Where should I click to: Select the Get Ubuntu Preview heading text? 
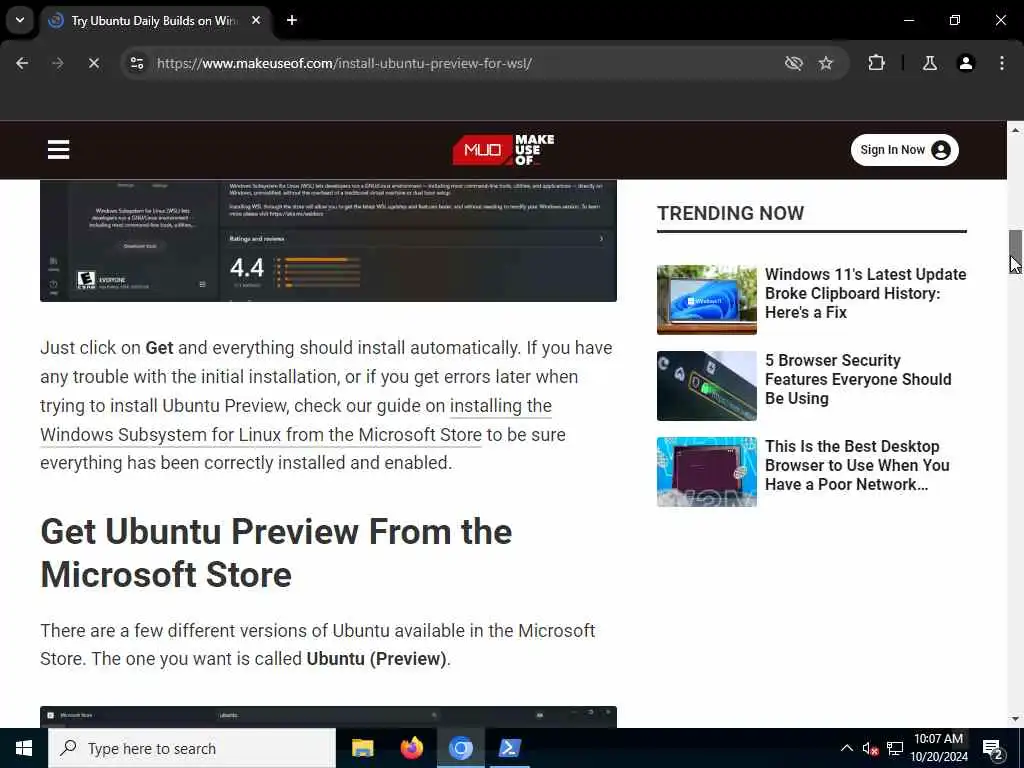(276, 553)
